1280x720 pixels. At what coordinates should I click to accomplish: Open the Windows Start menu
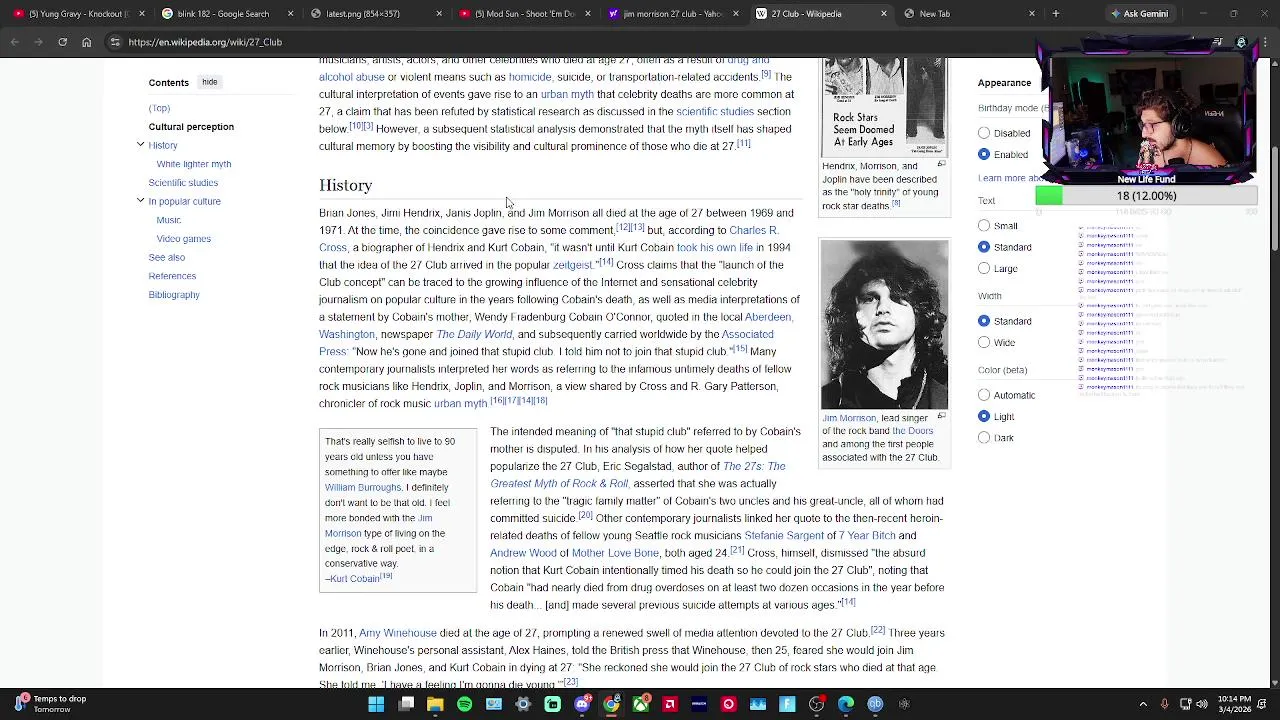tap(376, 704)
